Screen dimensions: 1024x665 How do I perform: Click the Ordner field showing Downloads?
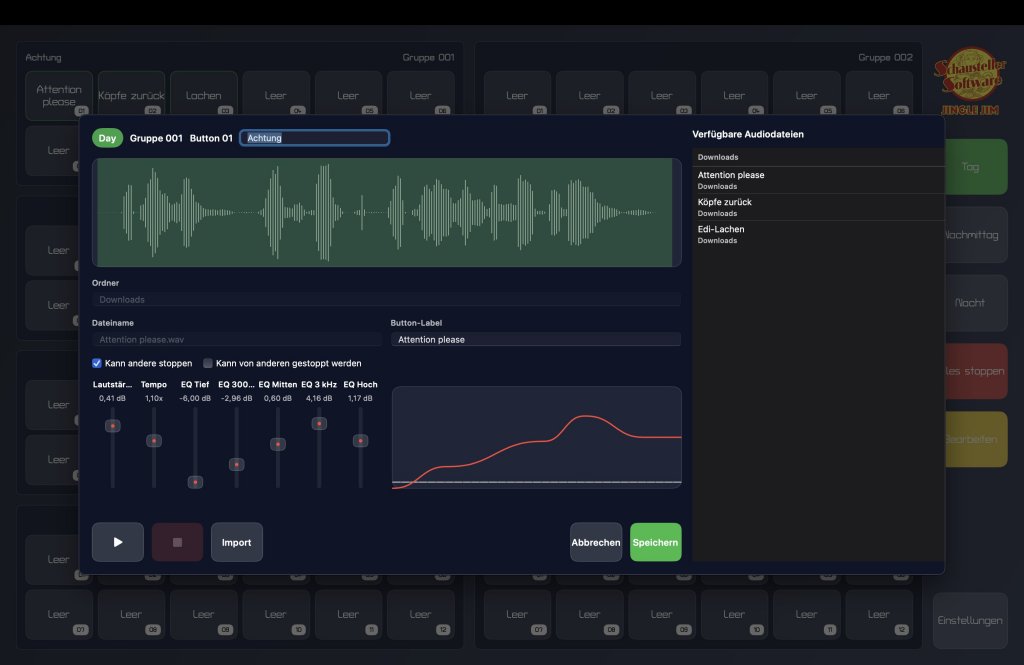tap(387, 300)
